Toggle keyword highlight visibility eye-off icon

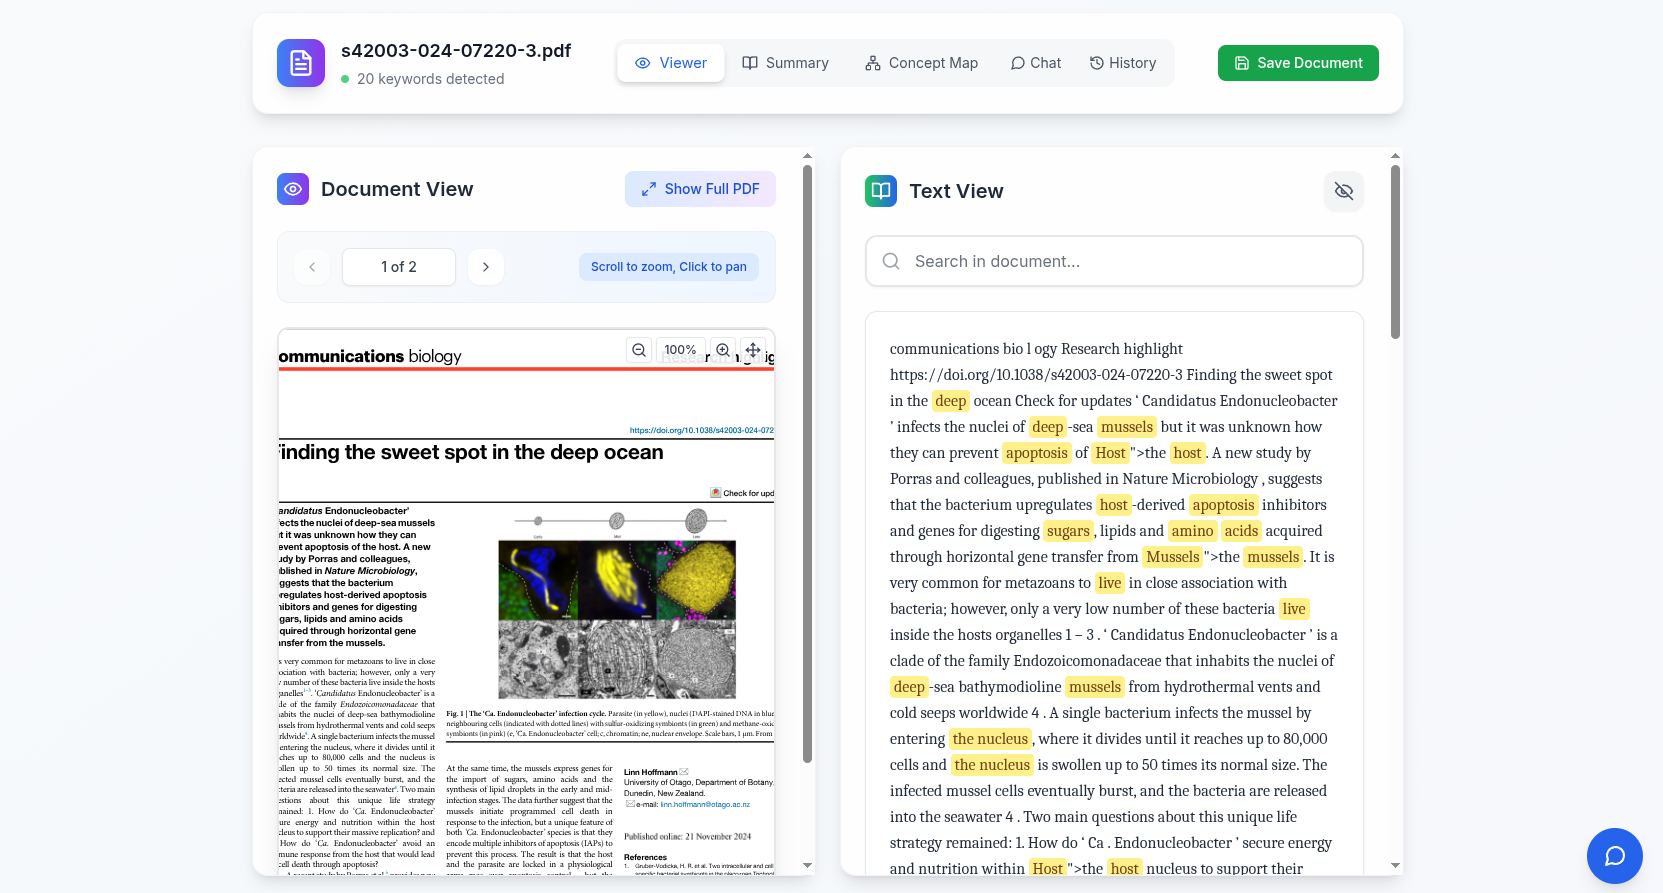click(1344, 191)
